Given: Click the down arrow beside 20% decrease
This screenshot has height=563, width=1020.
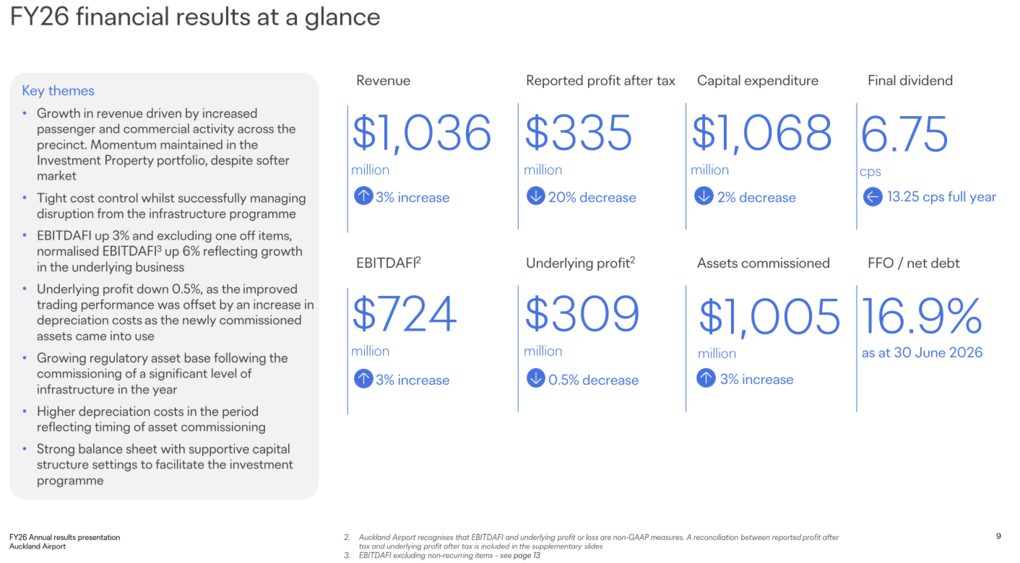Looking at the screenshot, I should pyautogui.click(x=535, y=196).
